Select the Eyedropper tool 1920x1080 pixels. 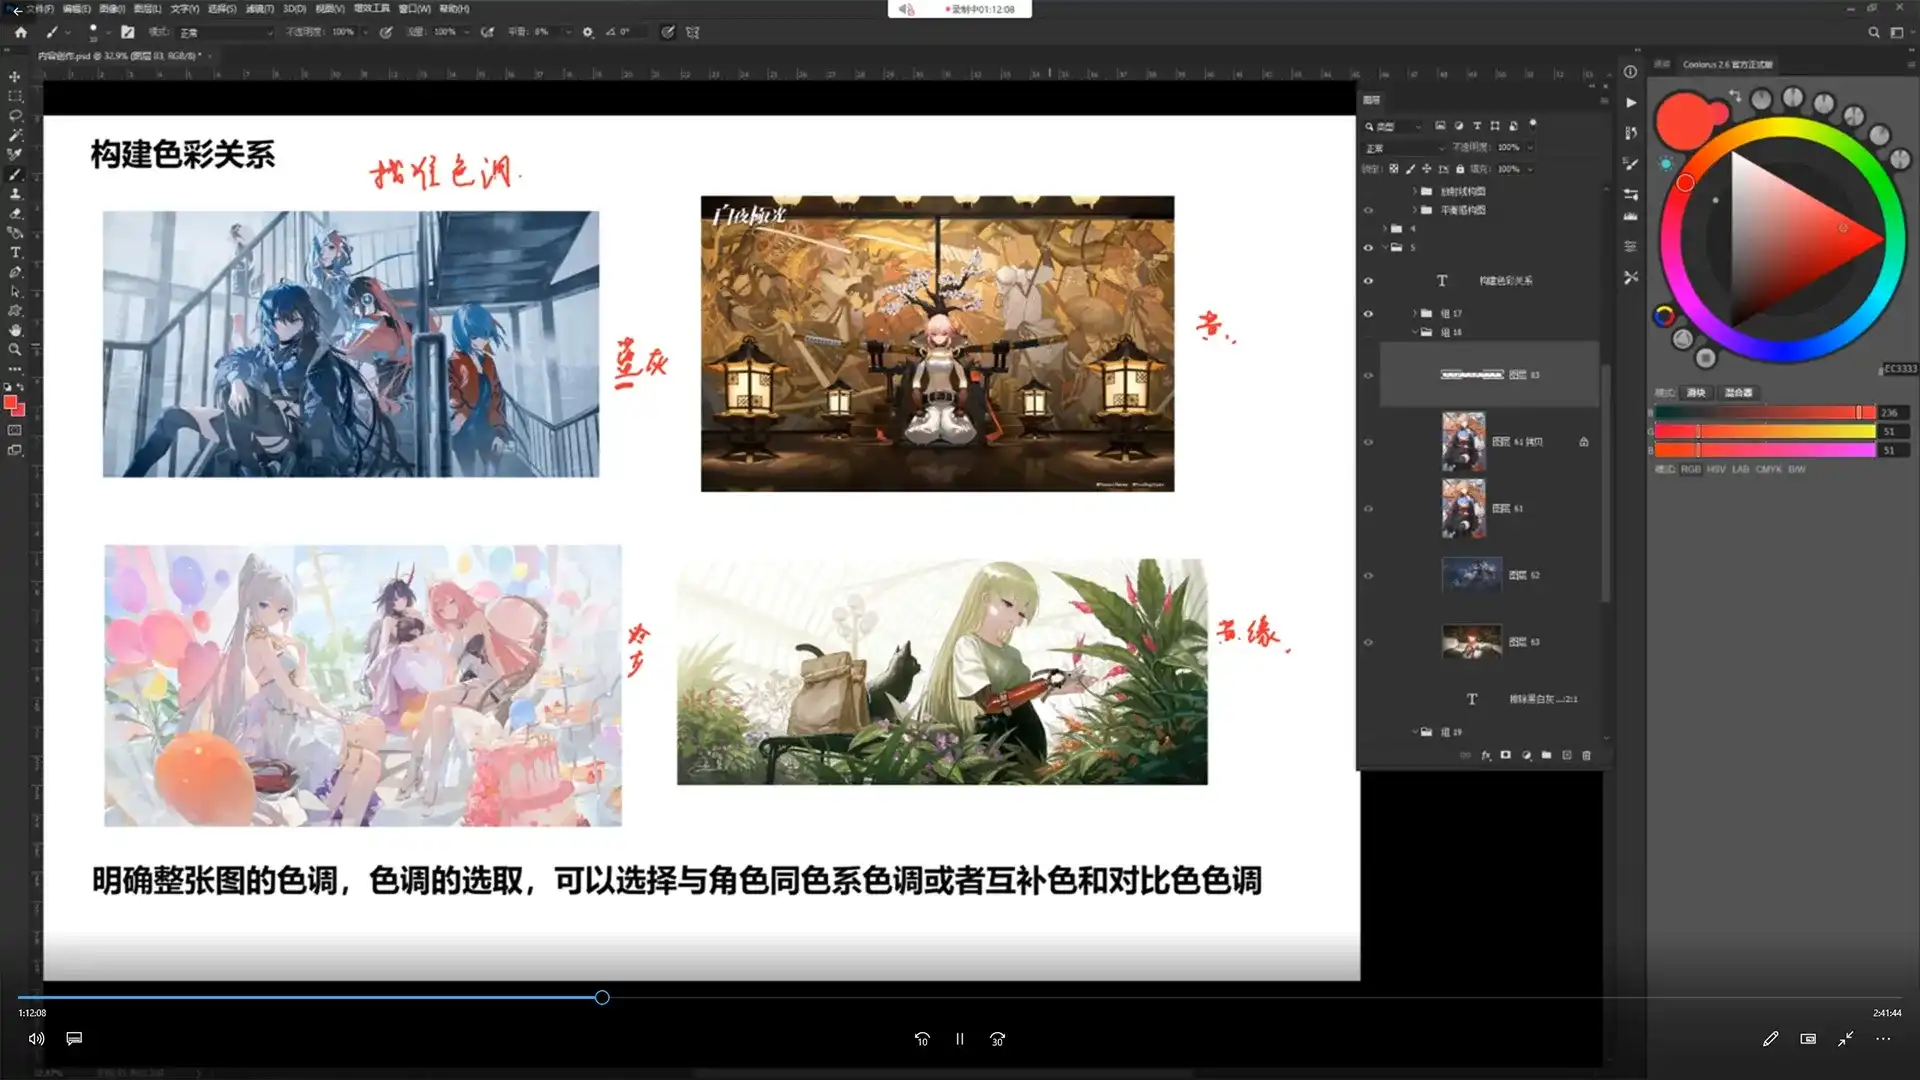(16, 154)
